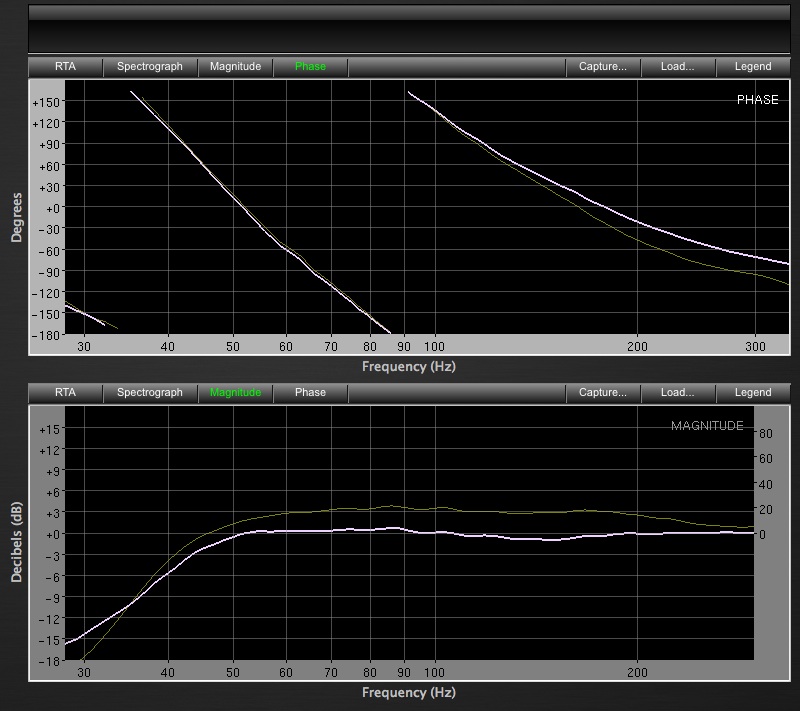Click the +15 decibel axis value

(49, 429)
